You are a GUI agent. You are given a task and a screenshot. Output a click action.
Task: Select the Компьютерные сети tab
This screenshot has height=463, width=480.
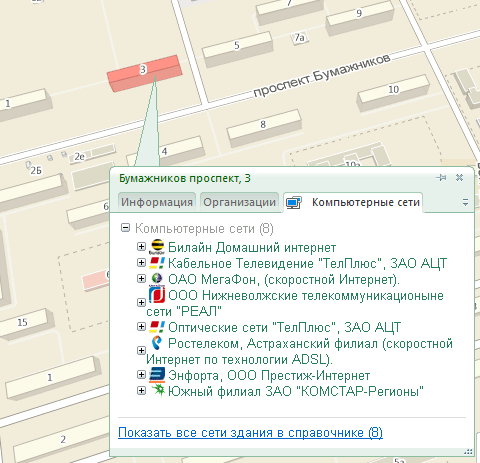pyautogui.click(x=353, y=202)
